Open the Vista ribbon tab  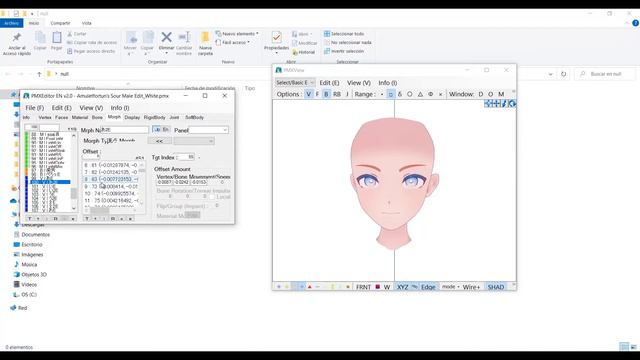(87, 23)
